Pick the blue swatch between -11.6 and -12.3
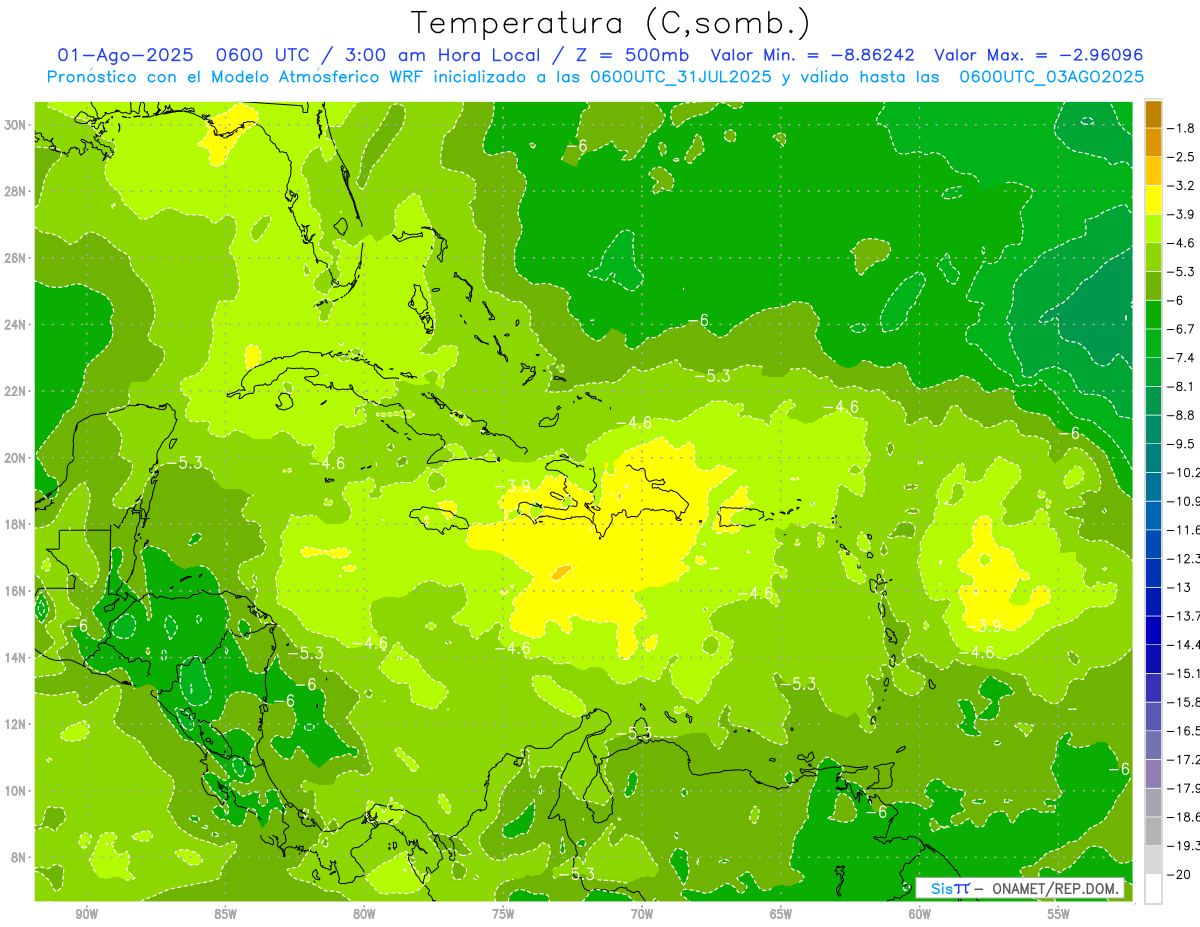The image size is (1200, 927). tap(1153, 544)
